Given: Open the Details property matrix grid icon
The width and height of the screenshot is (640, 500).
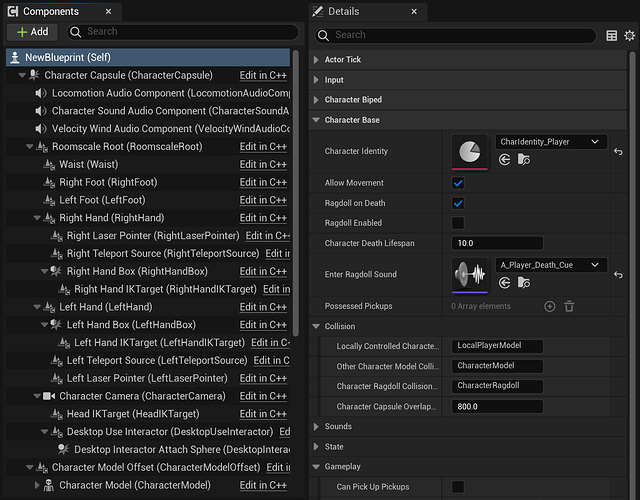Looking at the screenshot, I should pos(612,35).
